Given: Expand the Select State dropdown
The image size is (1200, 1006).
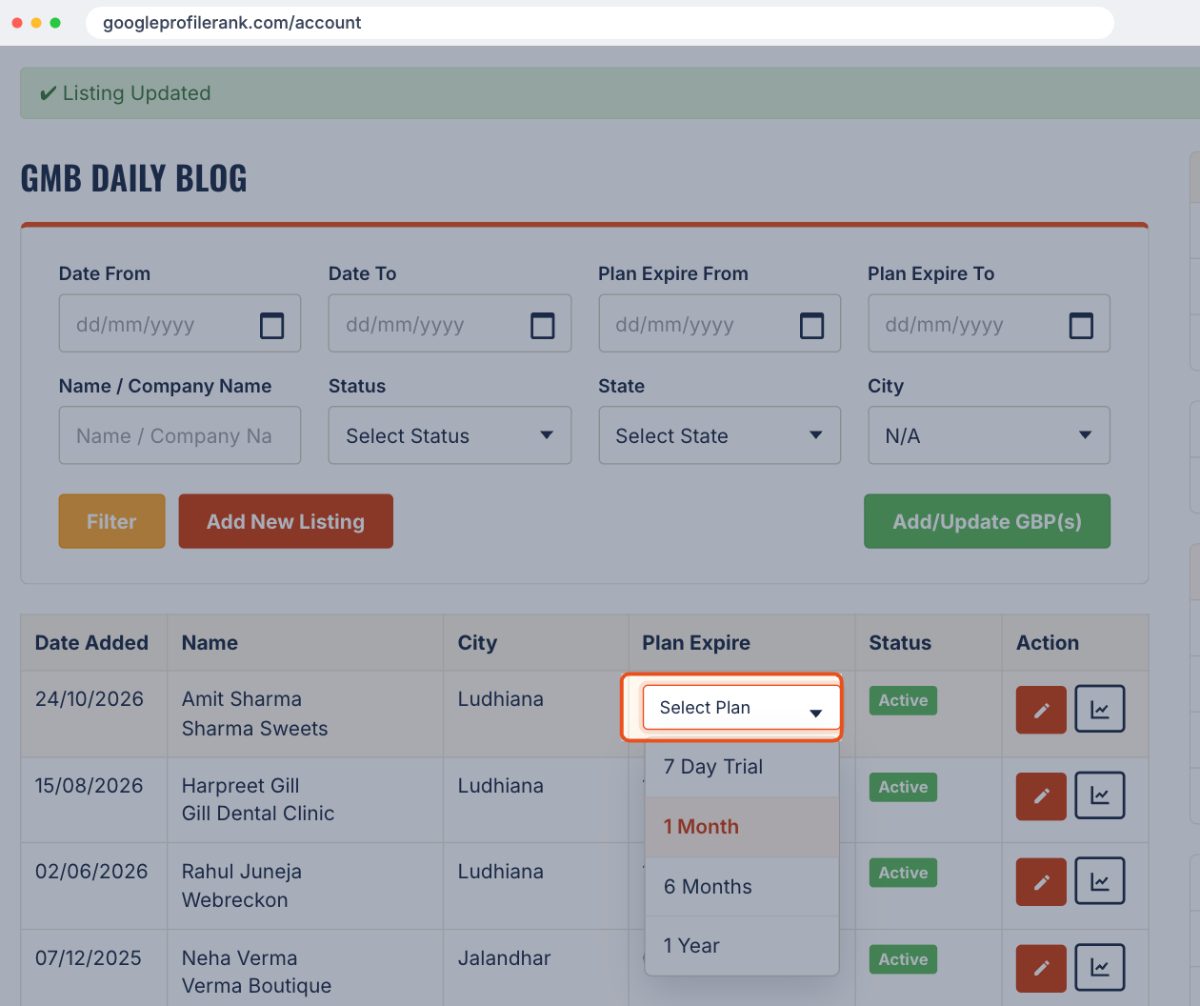Looking at the screenshot, I should pyautogui.click(x=720, y=435).
